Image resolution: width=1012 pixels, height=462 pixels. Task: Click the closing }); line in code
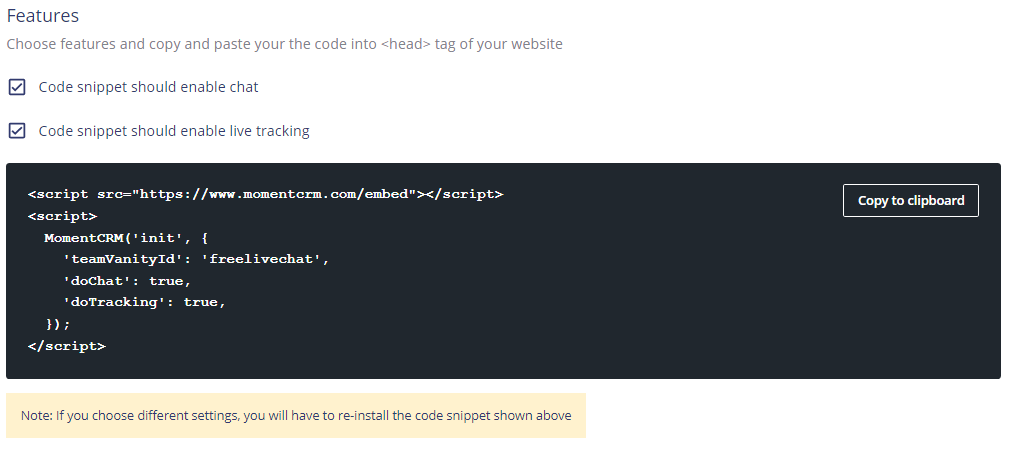point(58,324)
